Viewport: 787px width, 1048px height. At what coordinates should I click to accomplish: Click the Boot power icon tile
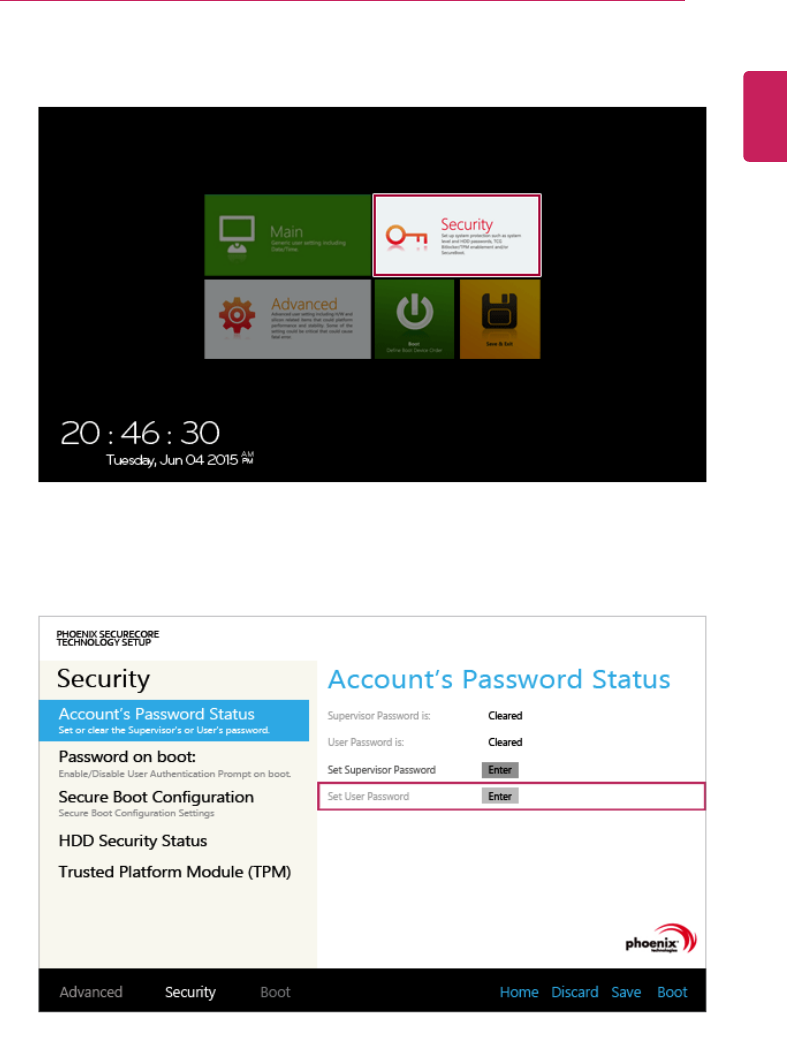tap(414, 319)
